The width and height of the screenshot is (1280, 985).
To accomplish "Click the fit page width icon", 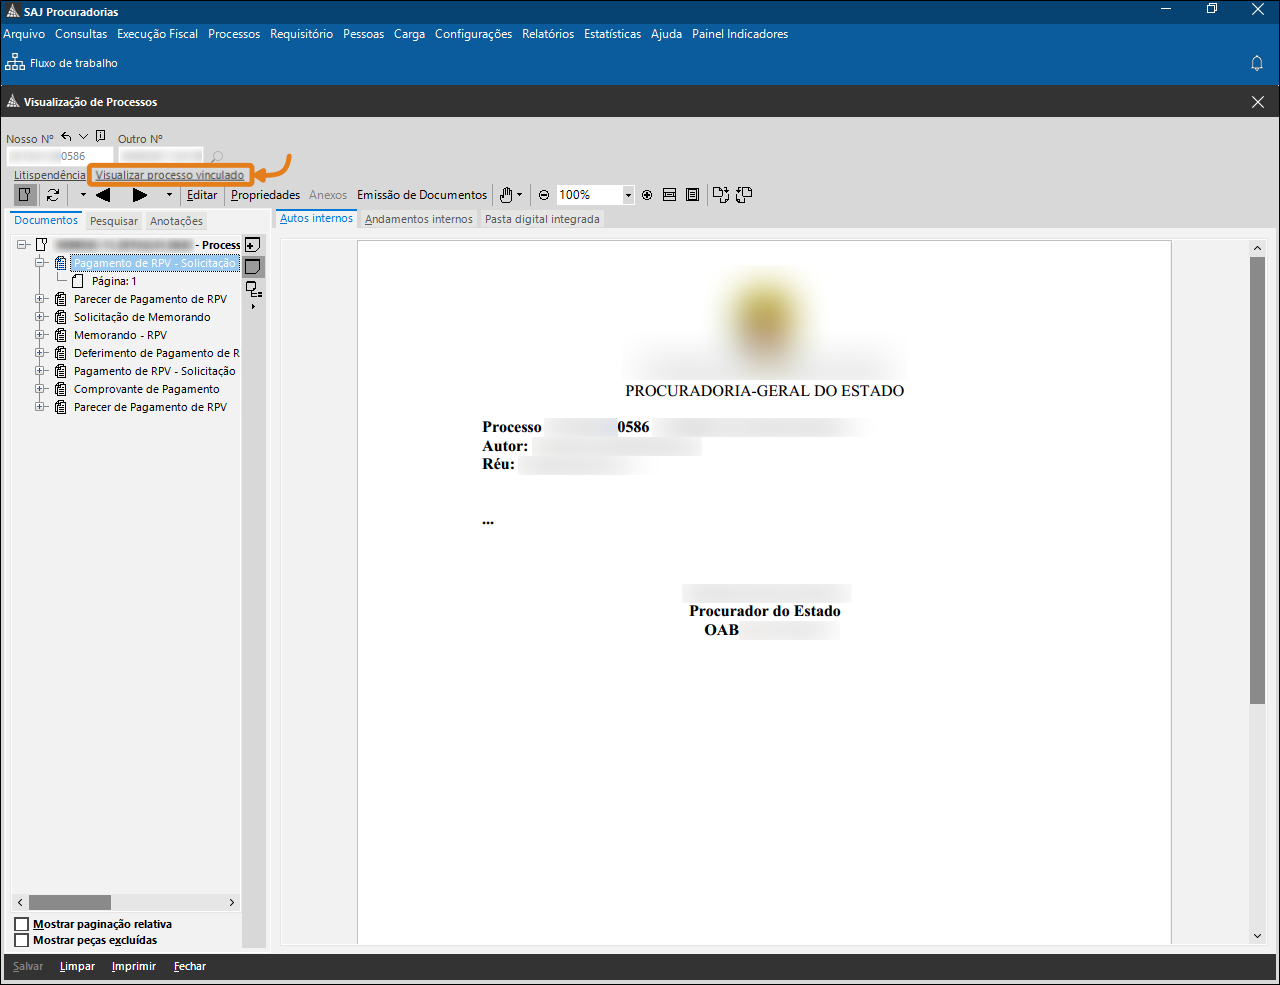I will pos(670,195).
